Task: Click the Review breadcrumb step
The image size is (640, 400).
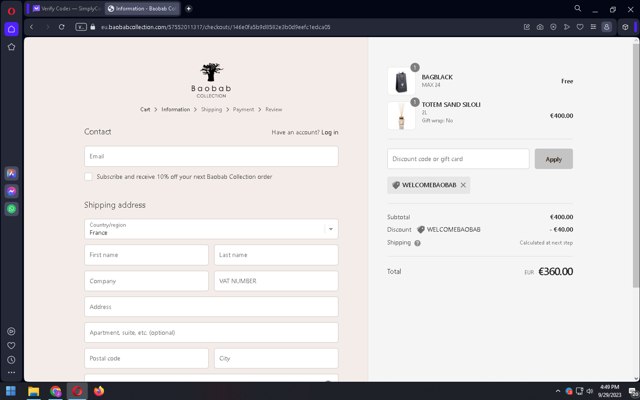Action: click(273, 109)
